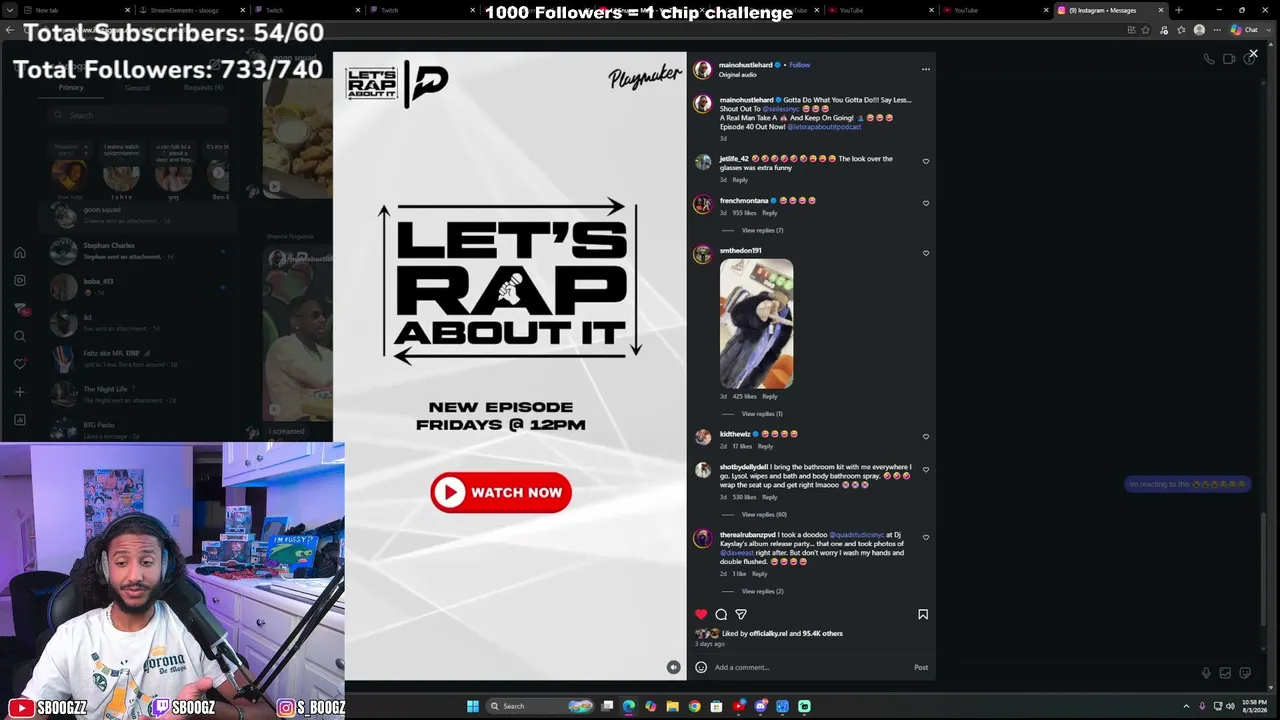Open the Windows Start menu
The image size is (1280, 720).
coord(473,706)
